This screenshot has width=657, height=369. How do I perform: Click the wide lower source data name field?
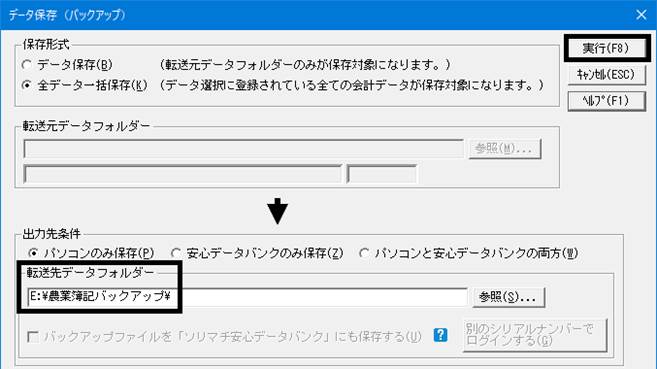click(x=183, y=174)
